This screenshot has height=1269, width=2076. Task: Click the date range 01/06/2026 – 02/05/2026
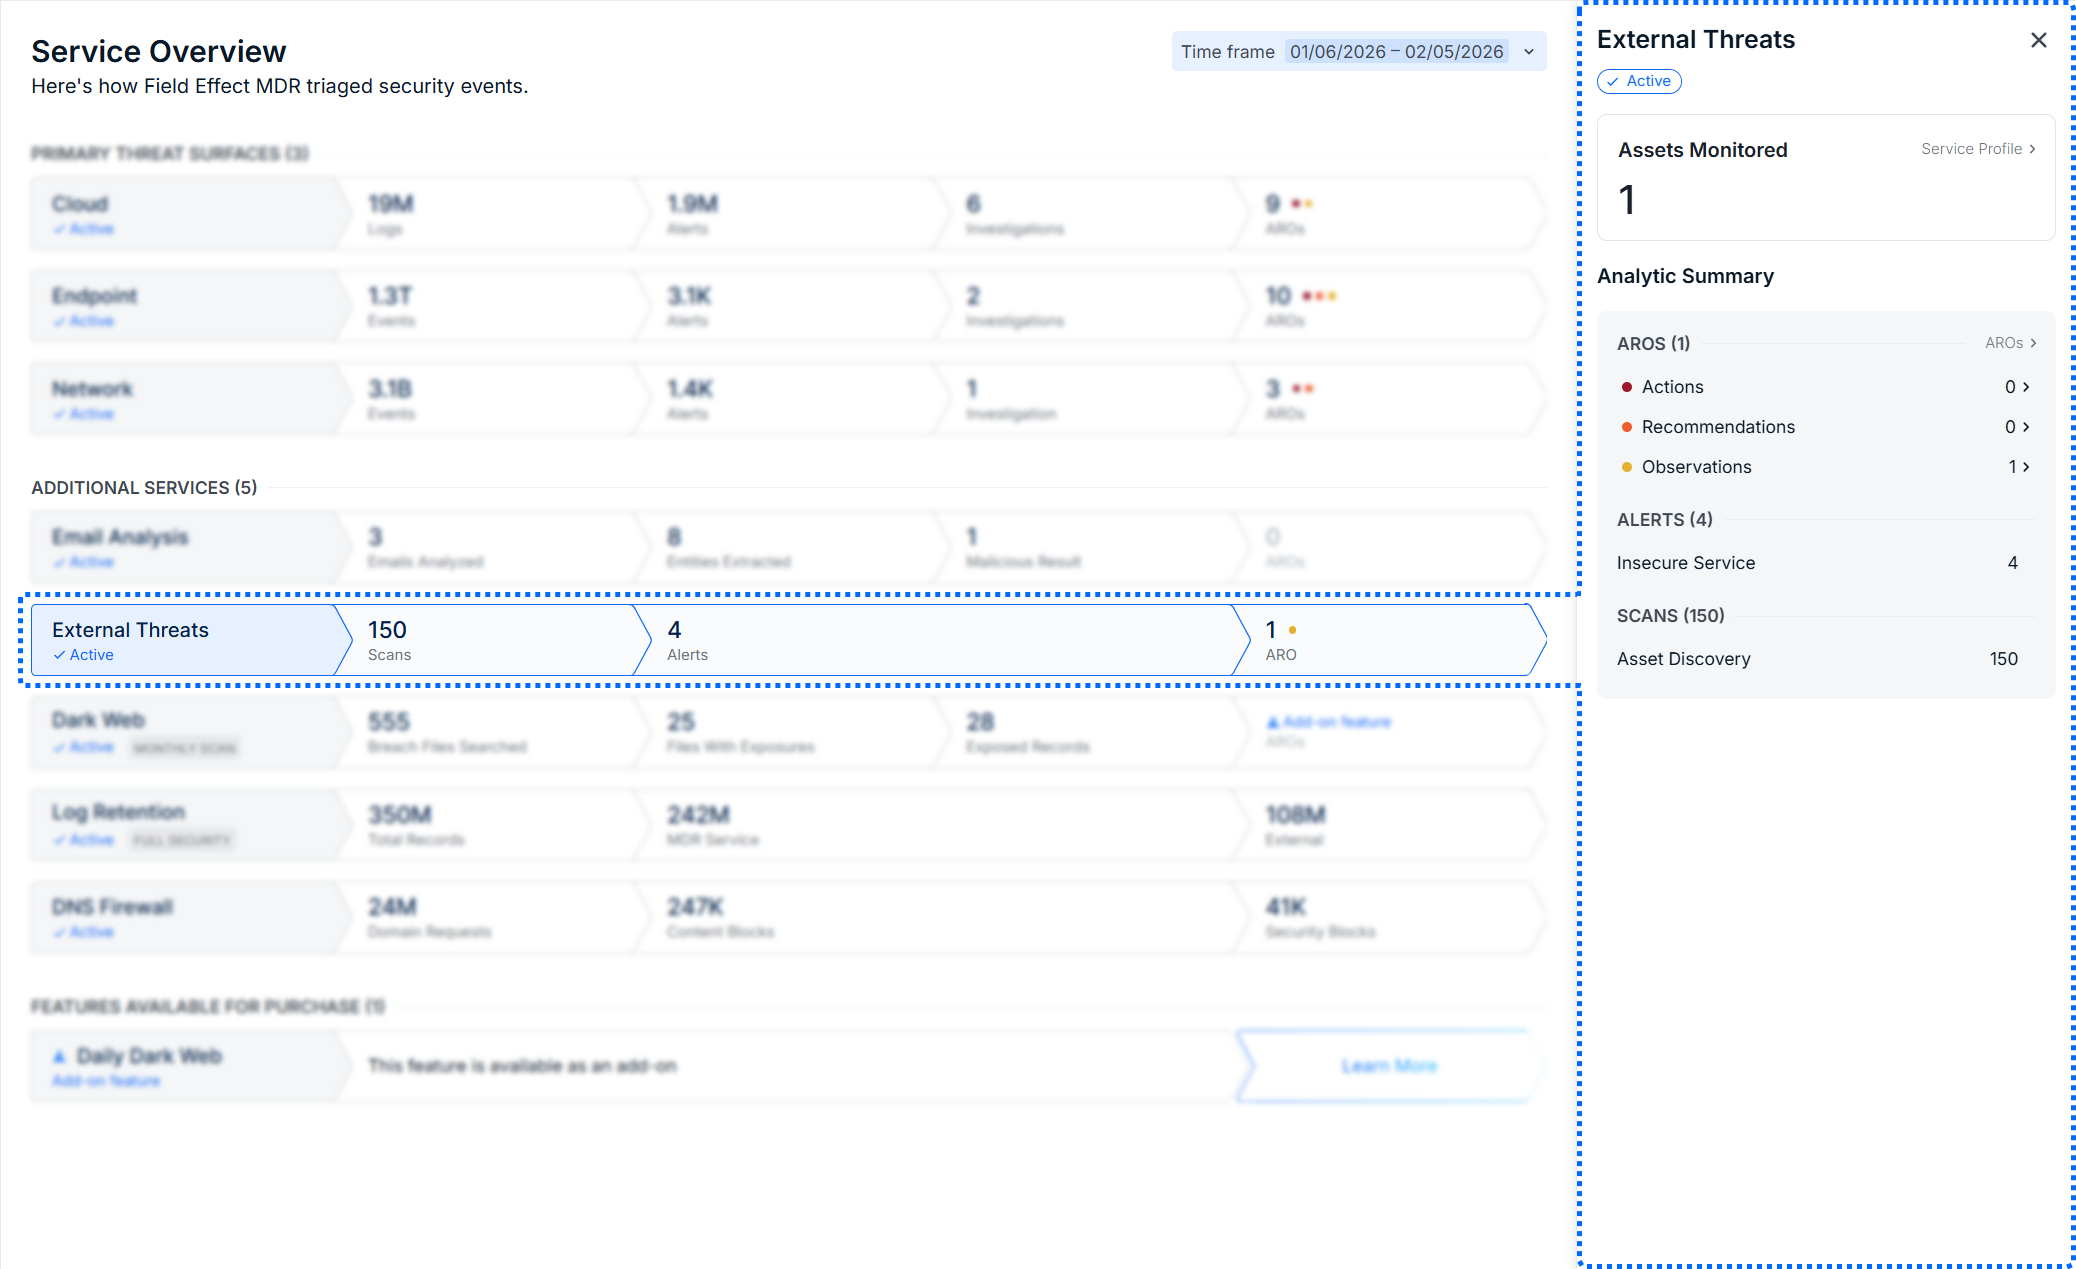[1396, 52]
